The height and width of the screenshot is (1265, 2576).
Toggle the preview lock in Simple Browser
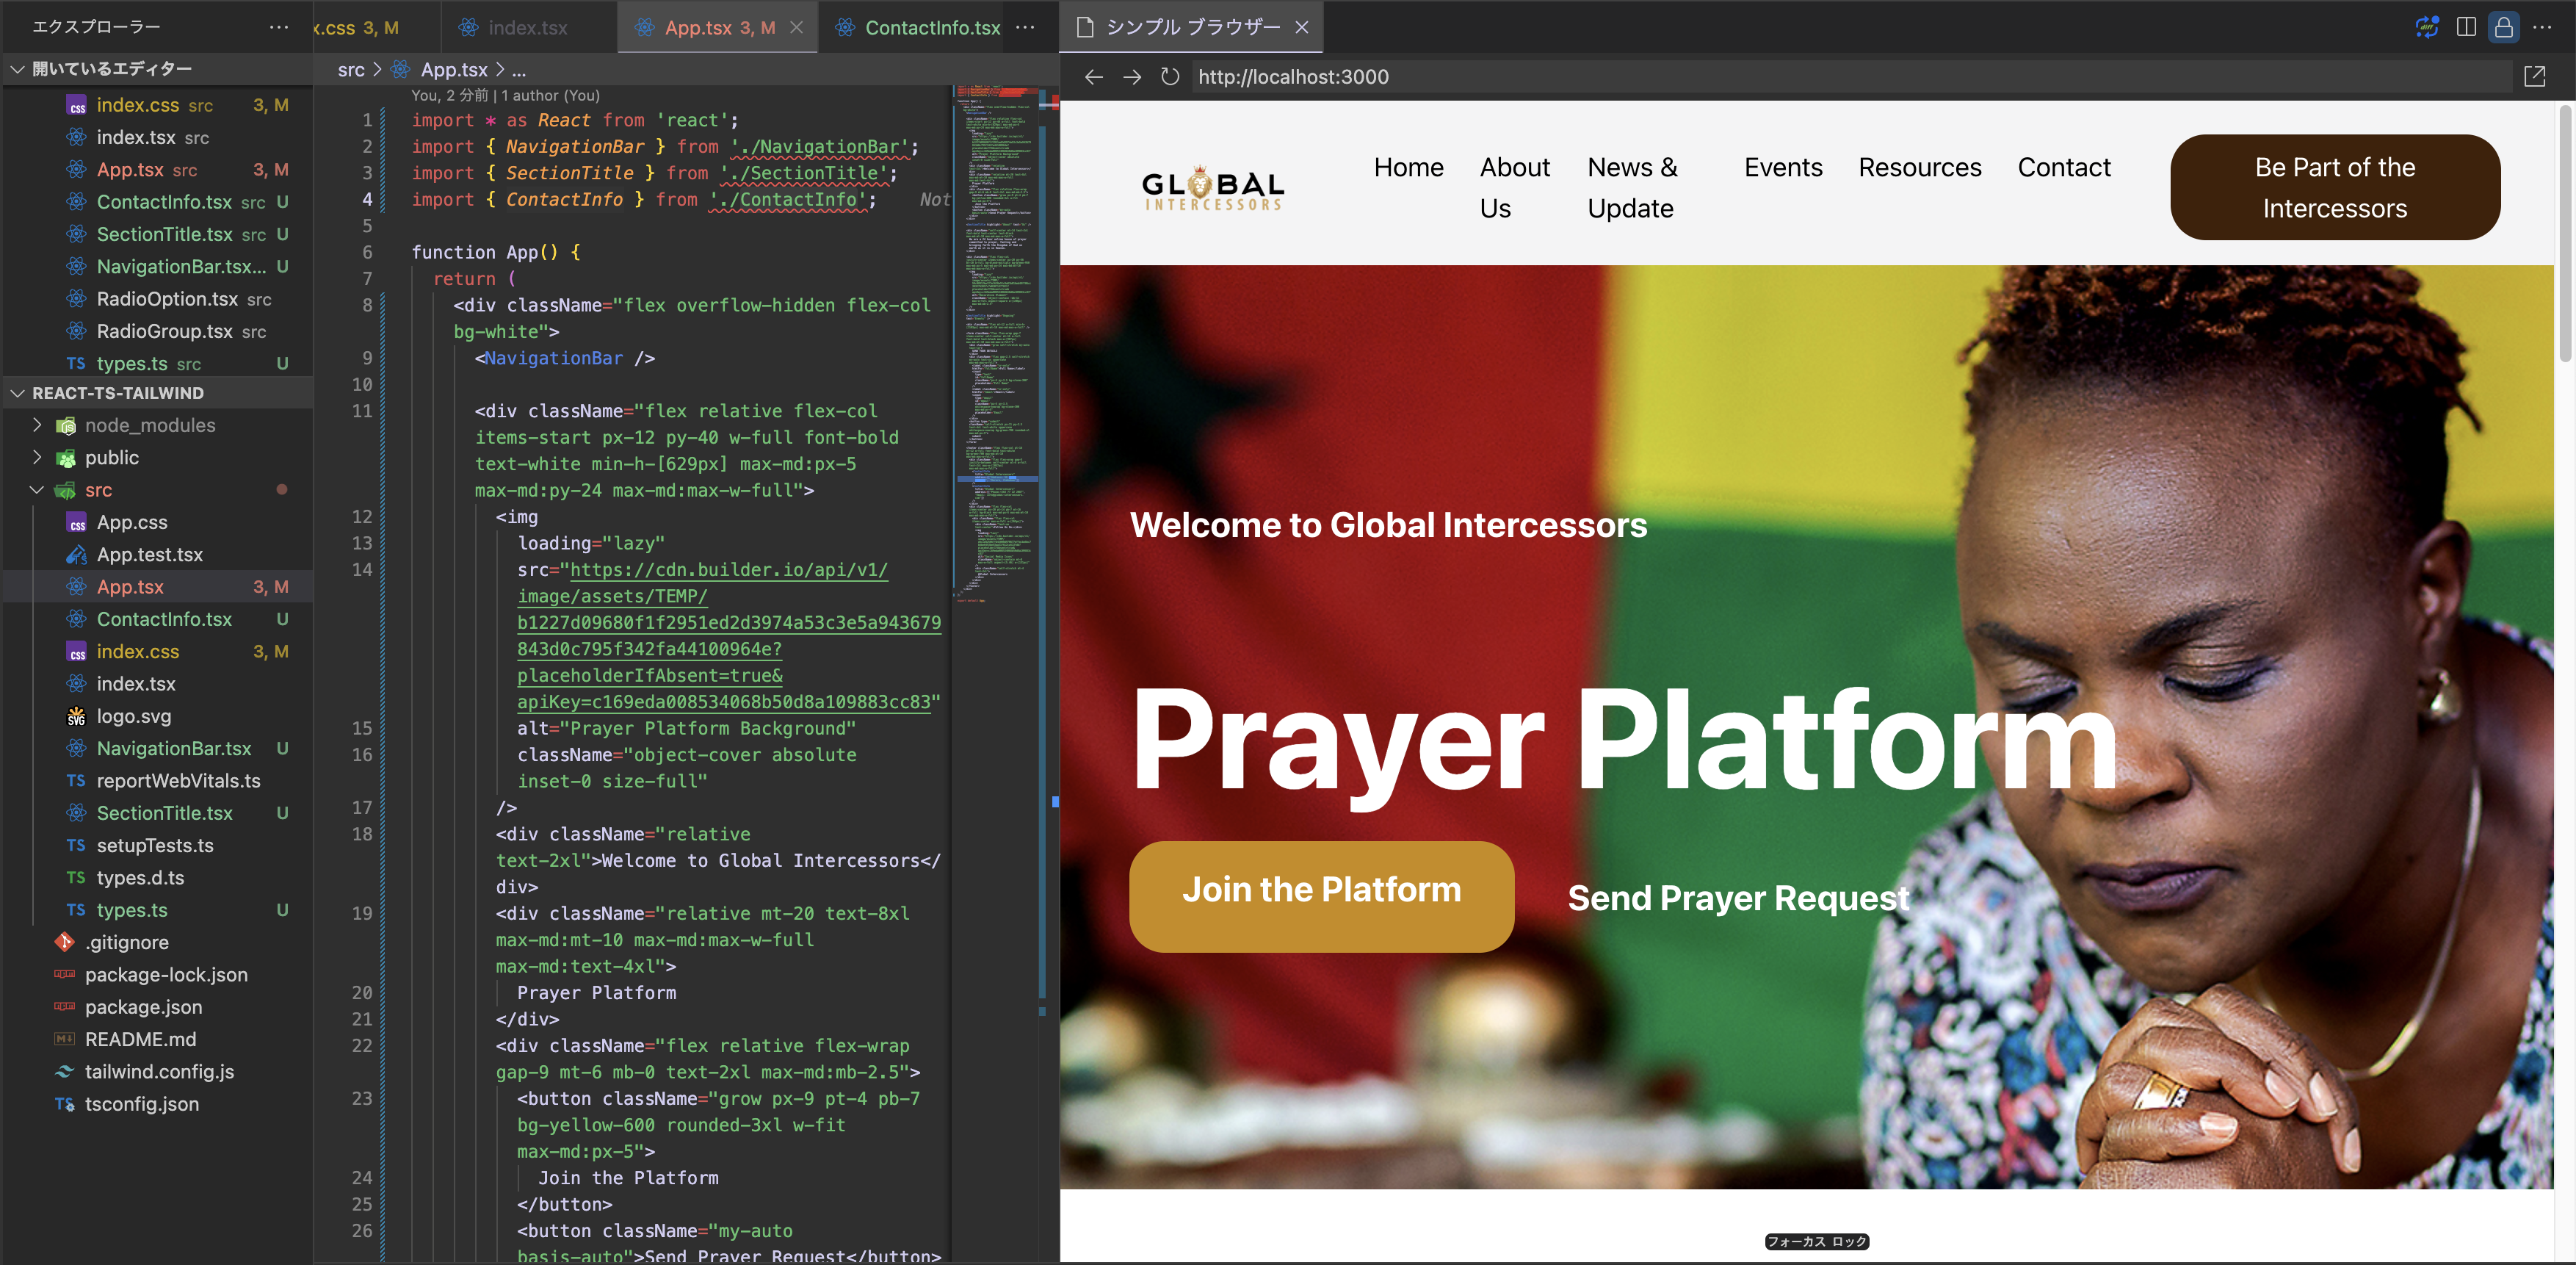(x=2504, y=27)
